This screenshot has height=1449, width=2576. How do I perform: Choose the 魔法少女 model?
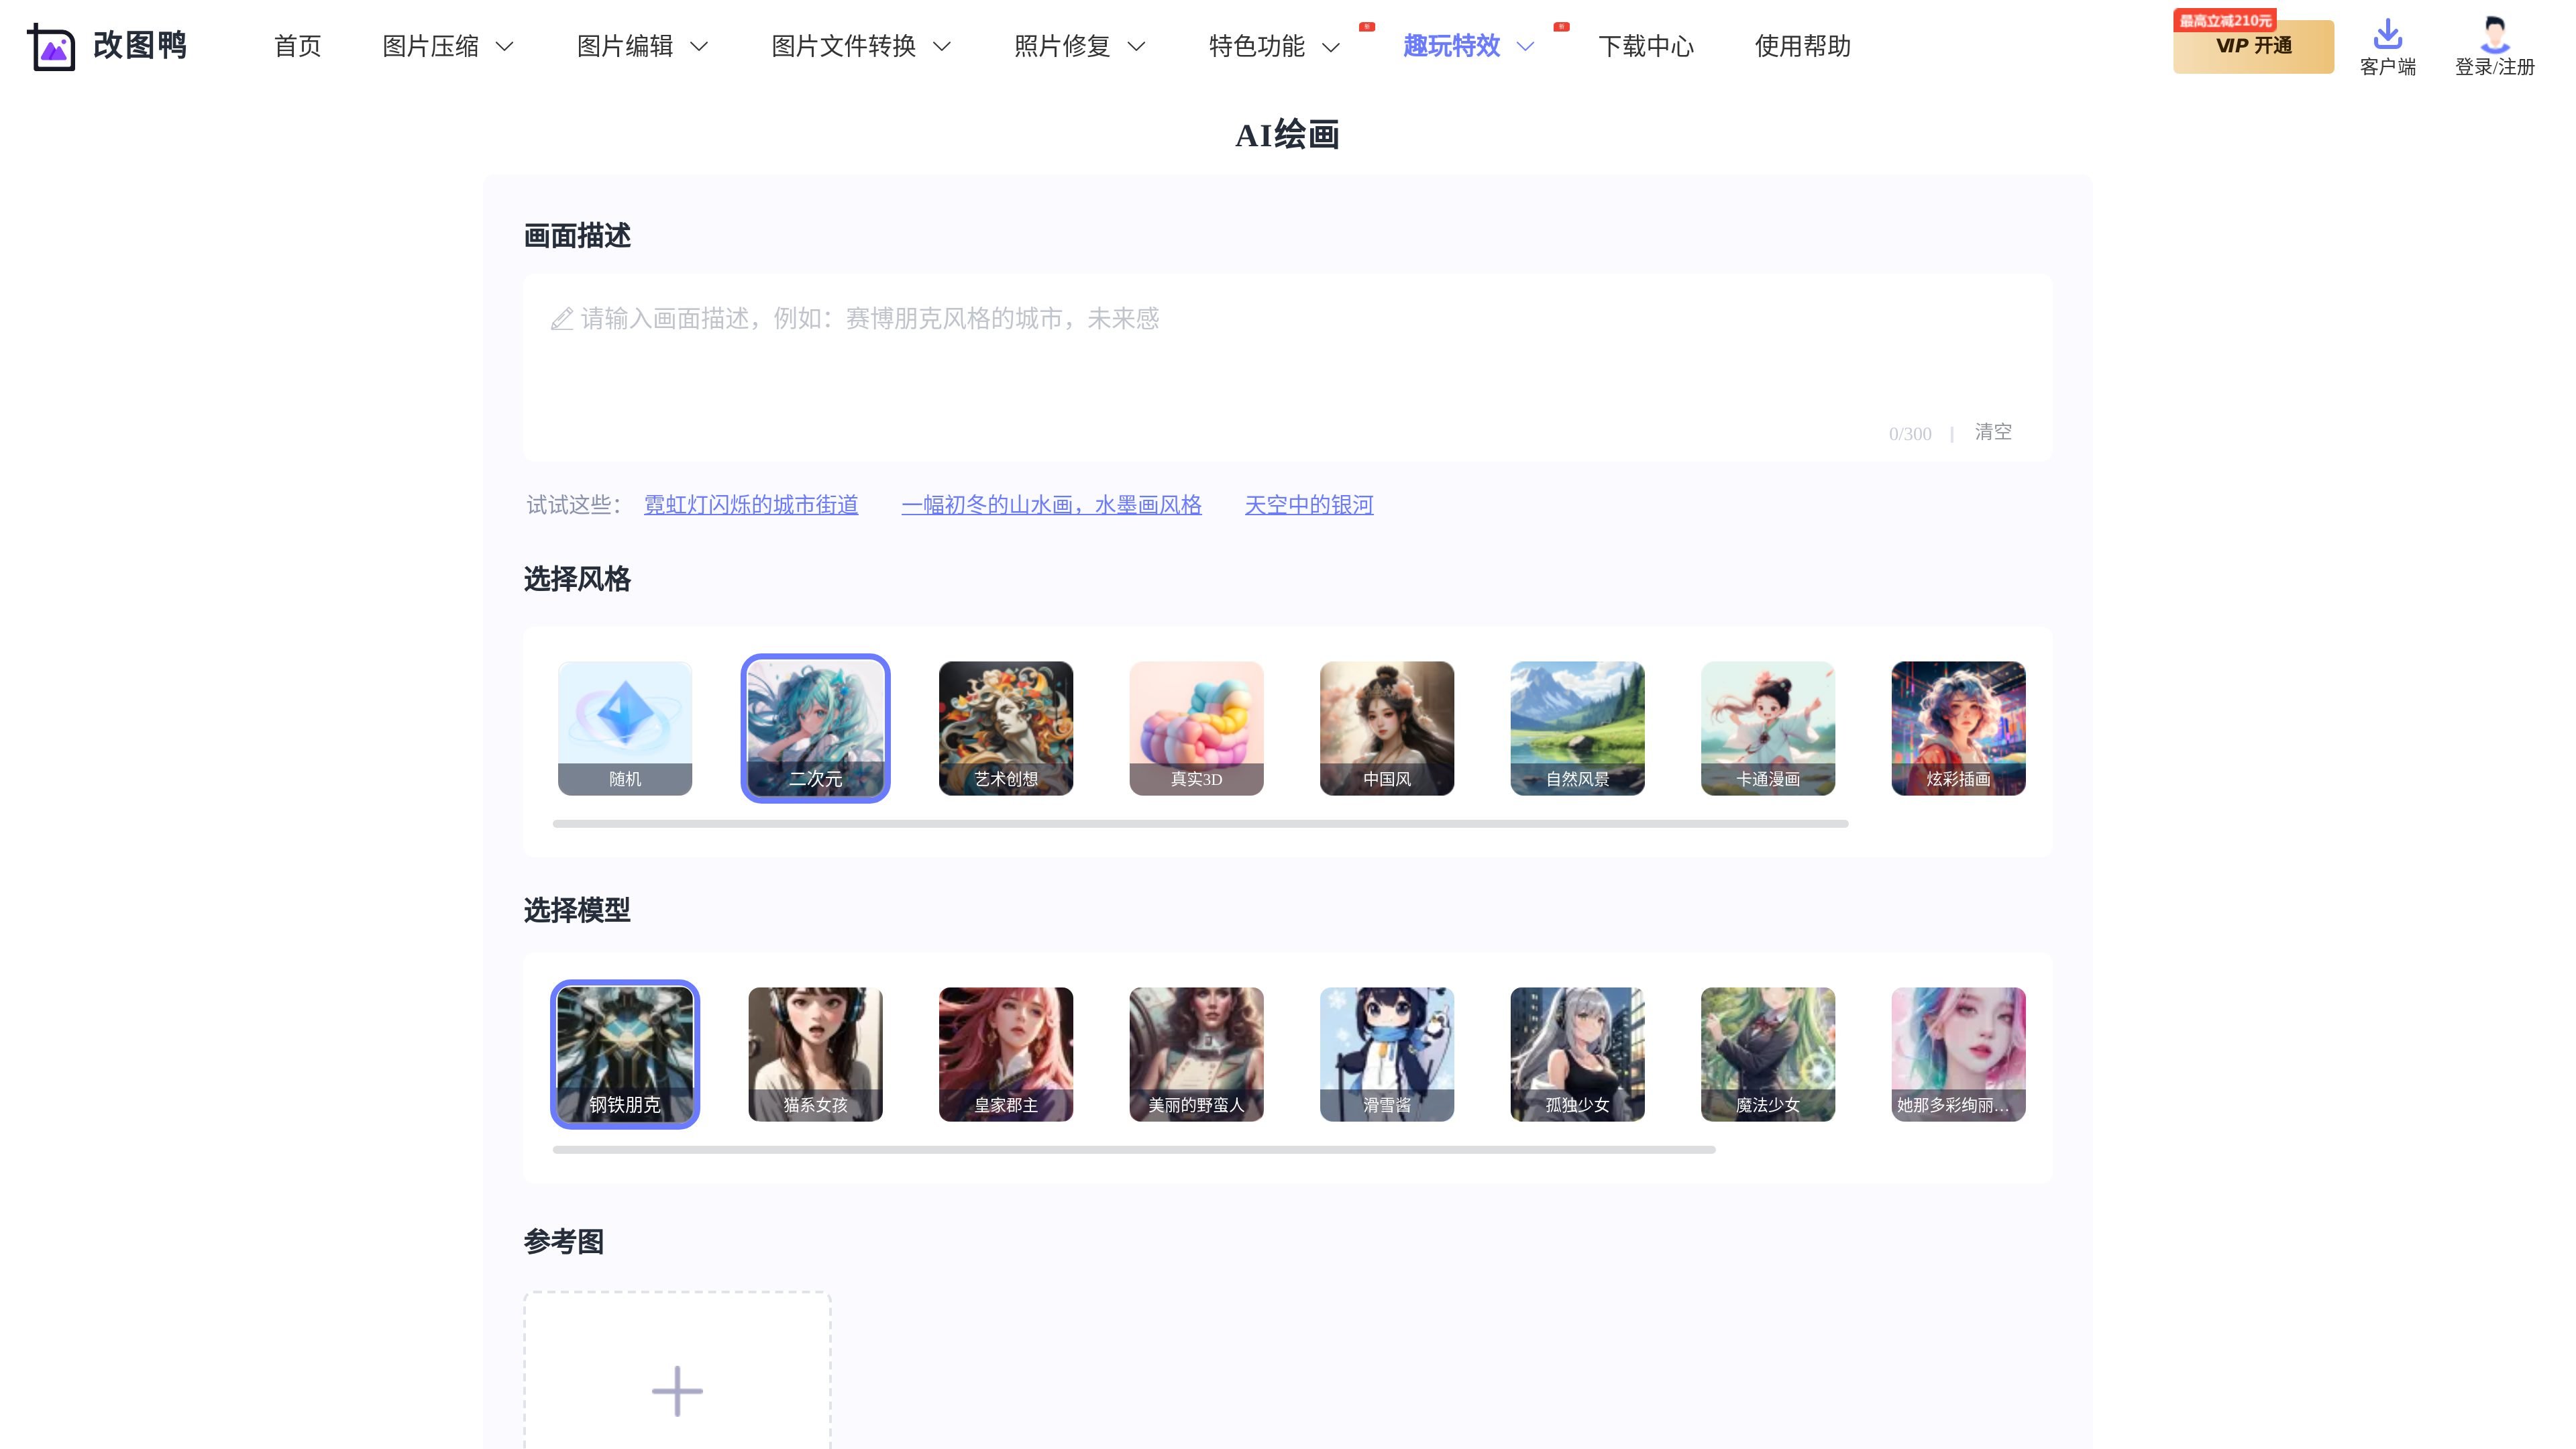[1768, 1054]
